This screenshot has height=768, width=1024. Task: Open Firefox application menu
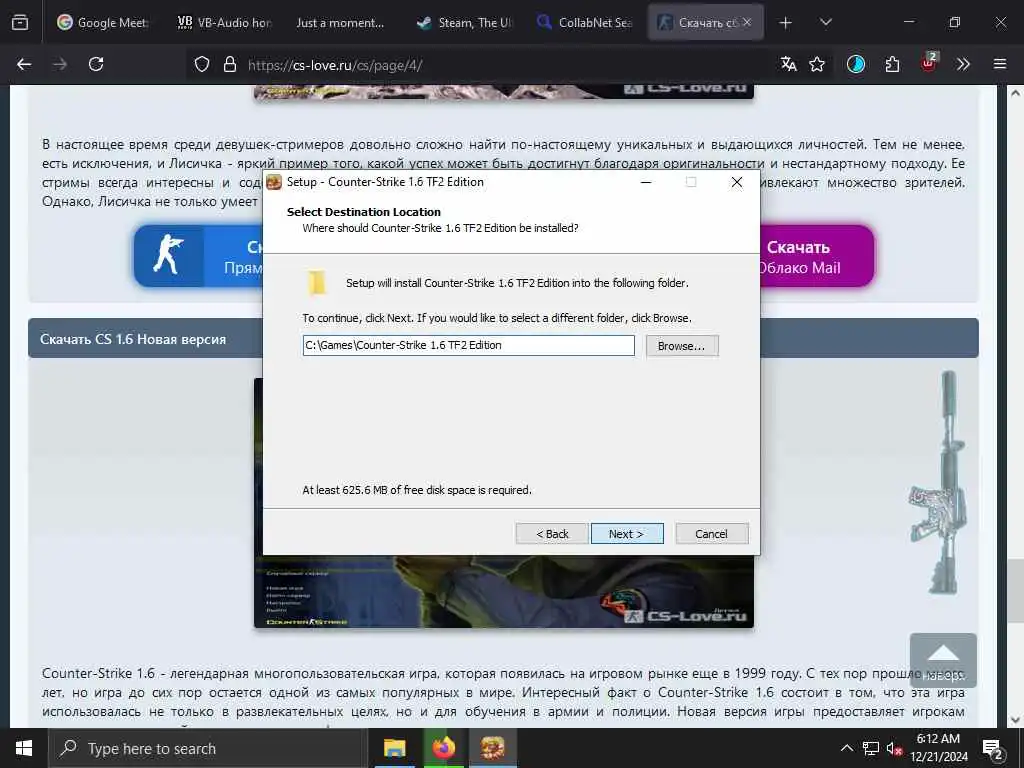[x=1000, y=64]
